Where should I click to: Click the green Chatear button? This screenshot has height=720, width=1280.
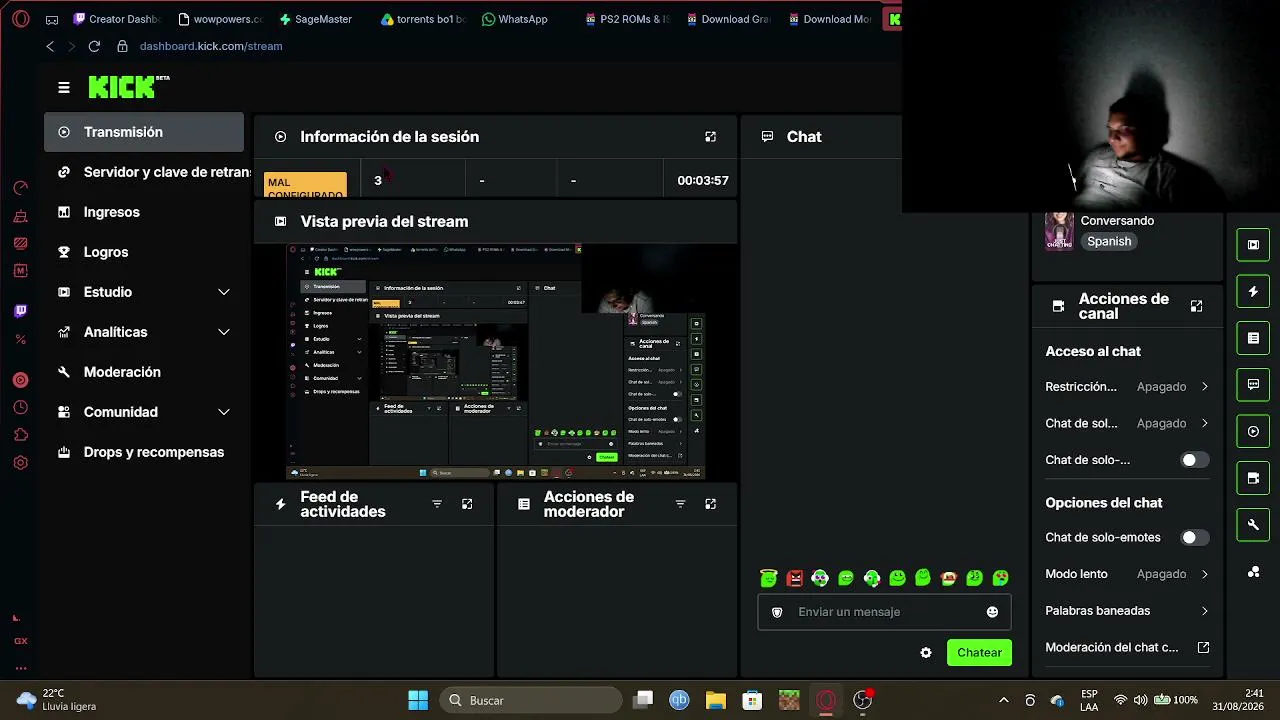tap(979, 653)
